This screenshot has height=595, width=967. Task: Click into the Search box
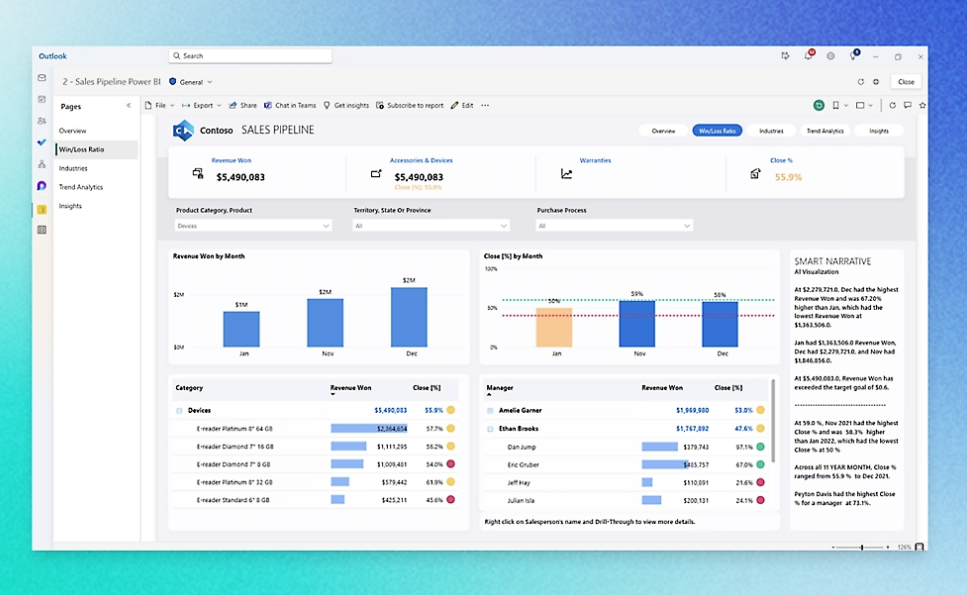[250, 56]
